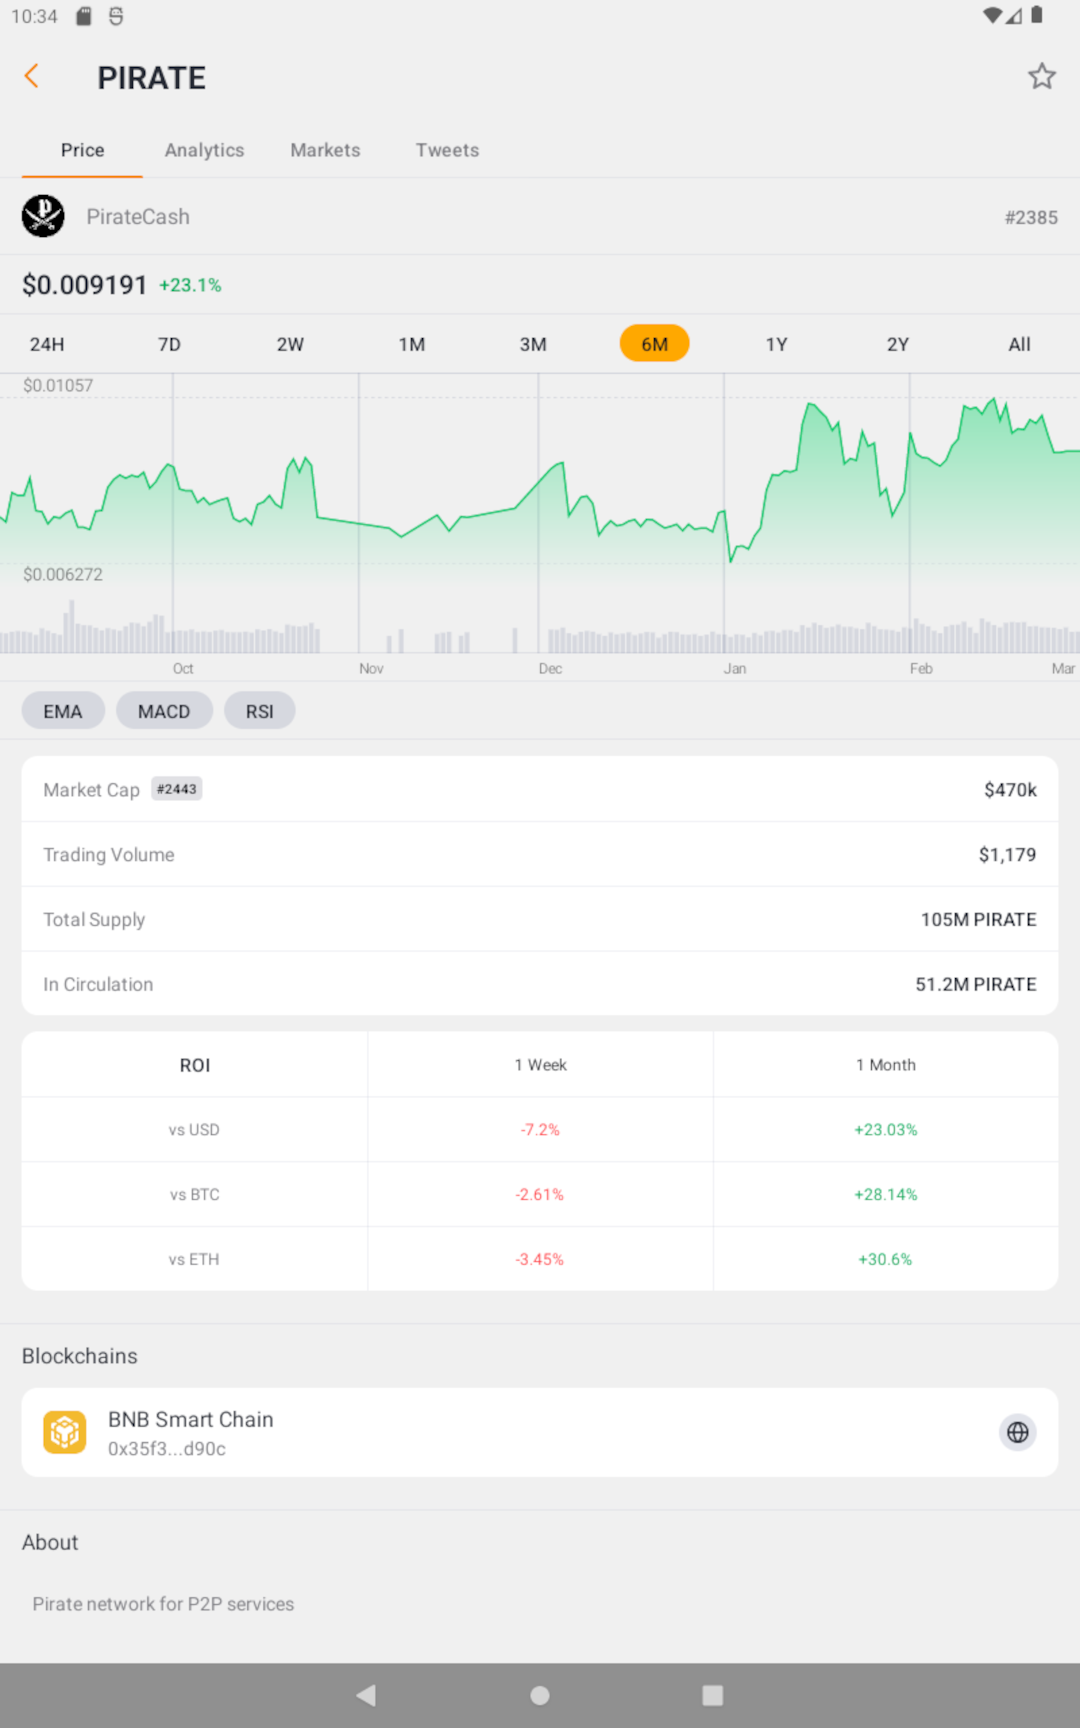Screen dimensions: 1080x1728
Task: Tap the 0x35f3...d90c contract address
Action: [167, 1449]
